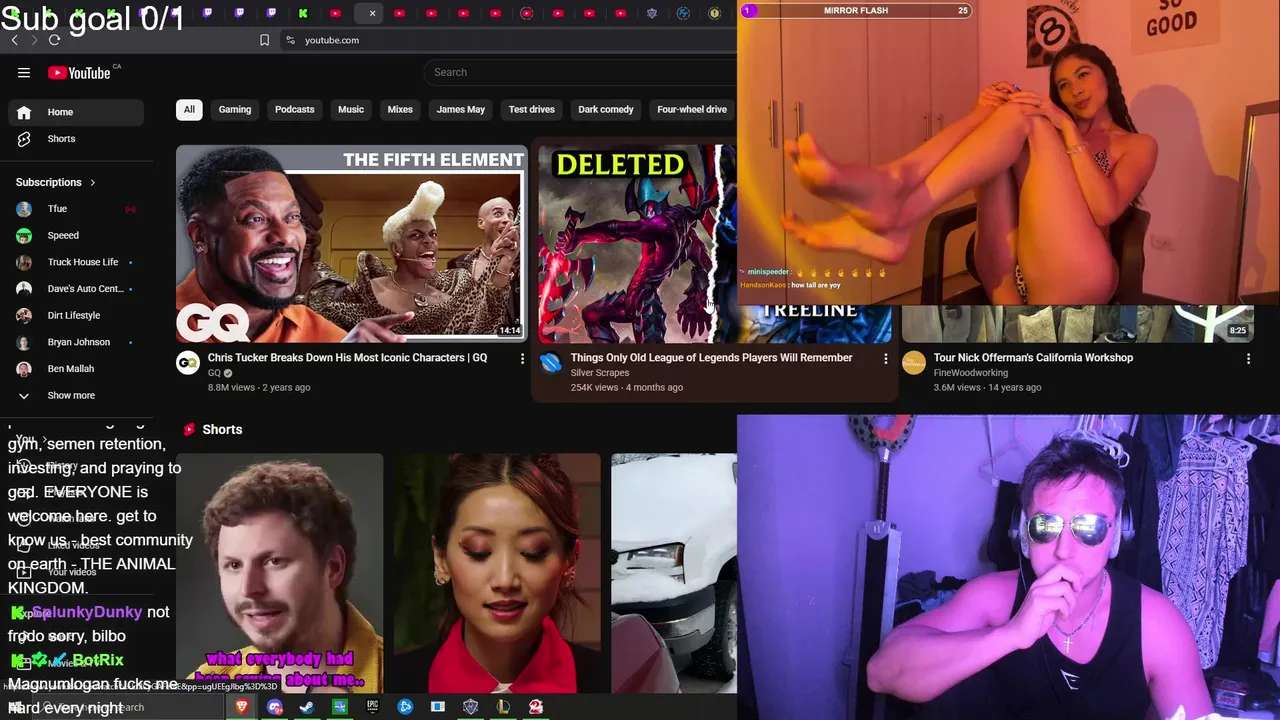
Task: Open the Speed channel avatar
Action: 24,236
